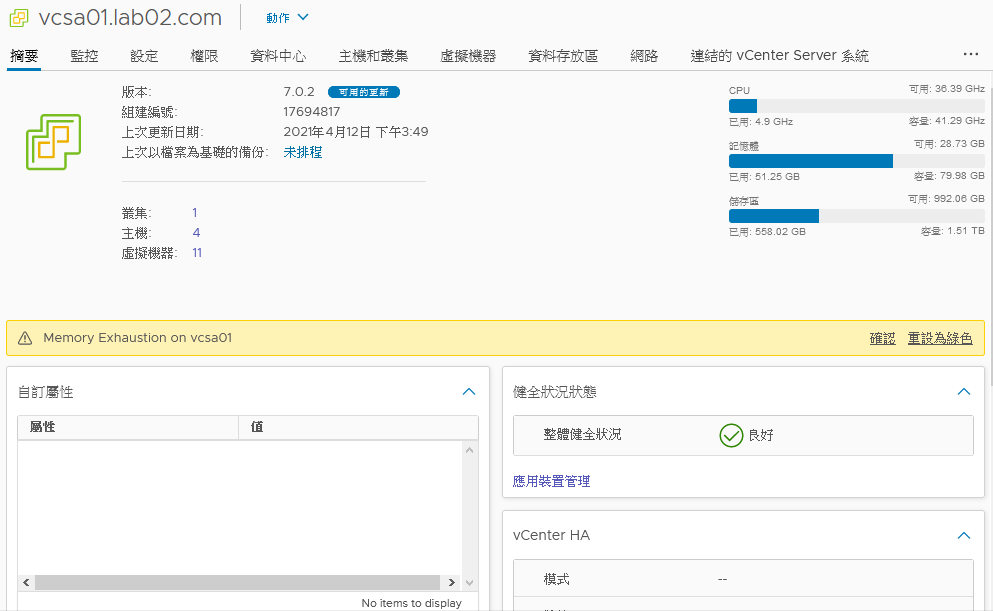Click the page vertical scrollbar
The height and width of the screenshot is (611, 993).
pos(990,237)
